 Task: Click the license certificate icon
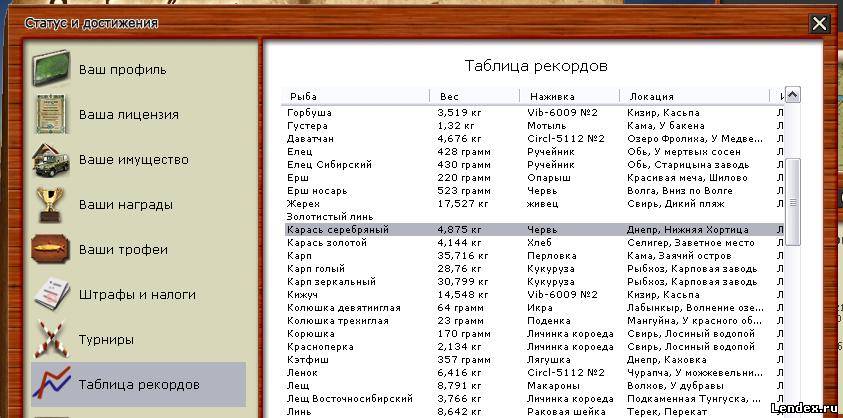(51, 114)
